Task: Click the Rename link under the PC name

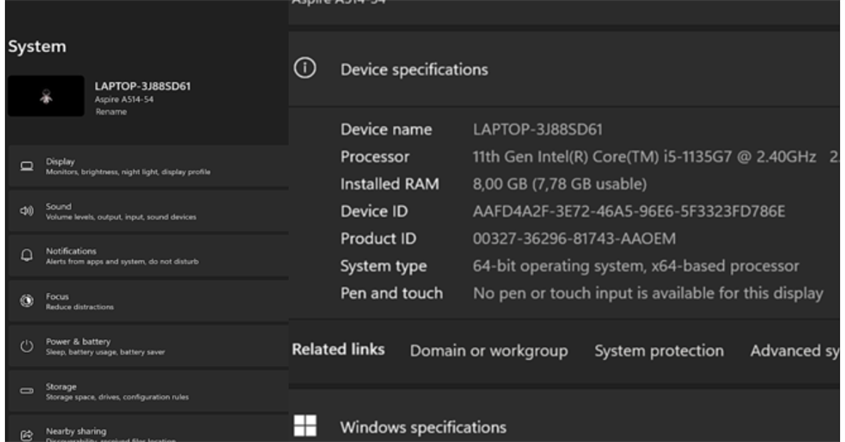Action: pyautogui.click(x=111, y=112)
